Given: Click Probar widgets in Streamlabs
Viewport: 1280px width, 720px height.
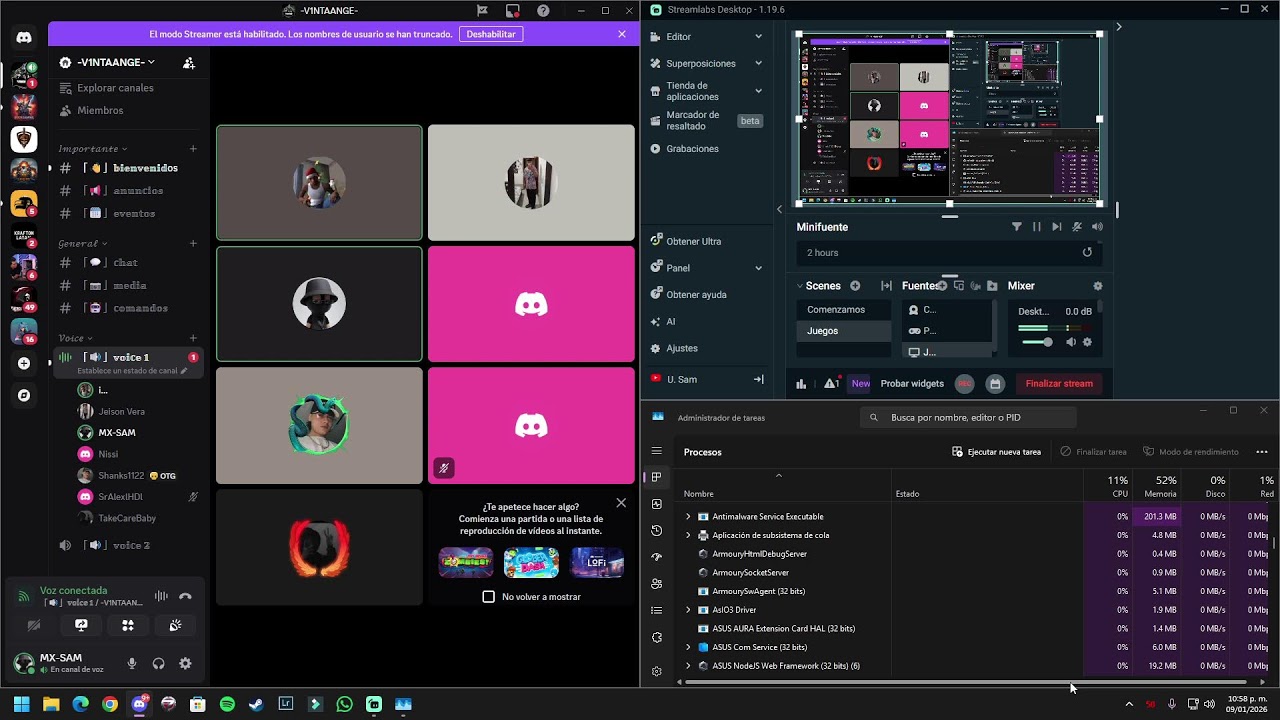Looking at the screenshot, I should tap(912, 384).
